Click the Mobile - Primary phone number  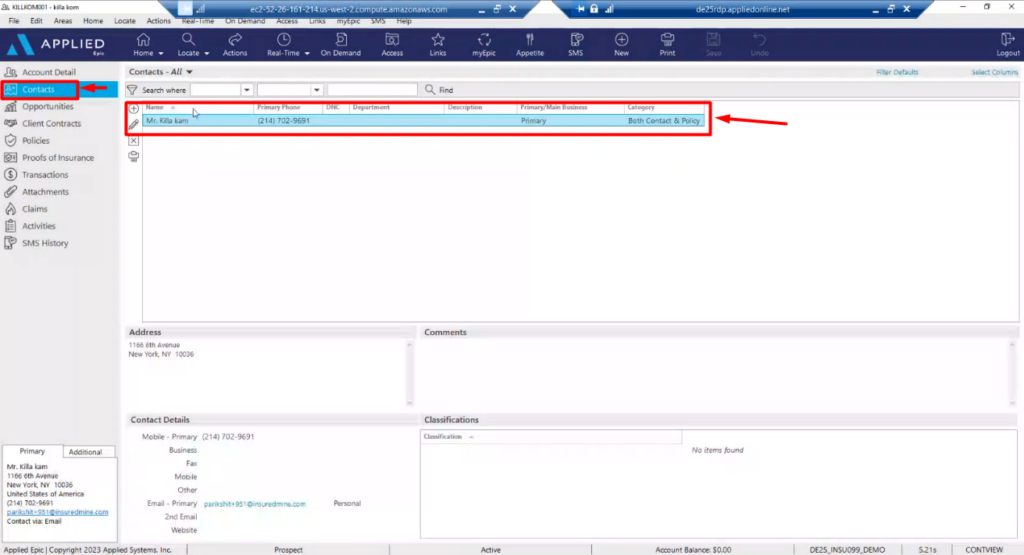point(228,437)
